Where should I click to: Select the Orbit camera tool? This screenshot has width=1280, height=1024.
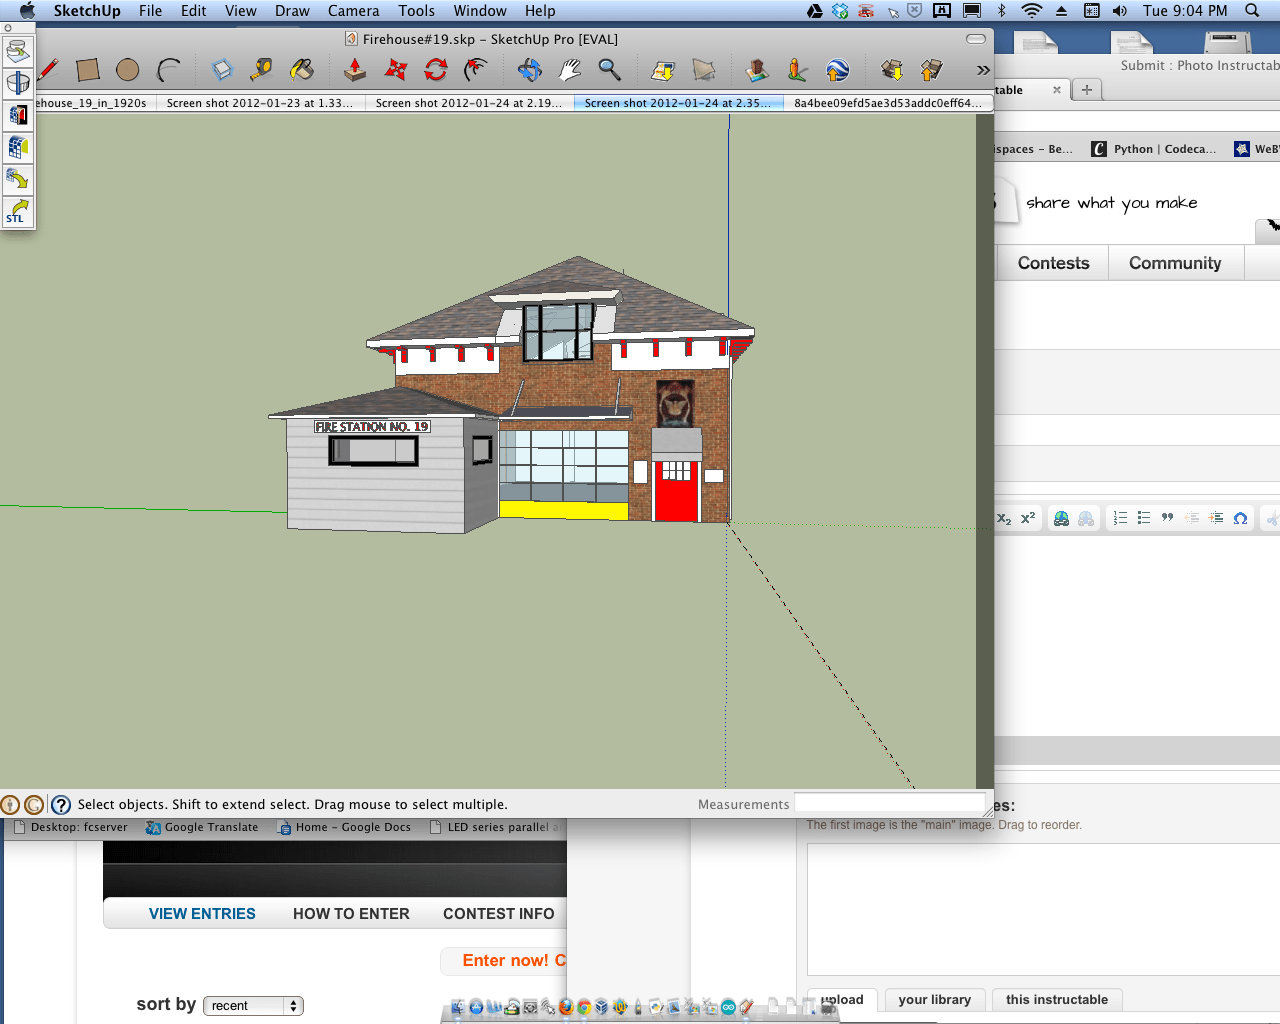(x=529, y=70)
